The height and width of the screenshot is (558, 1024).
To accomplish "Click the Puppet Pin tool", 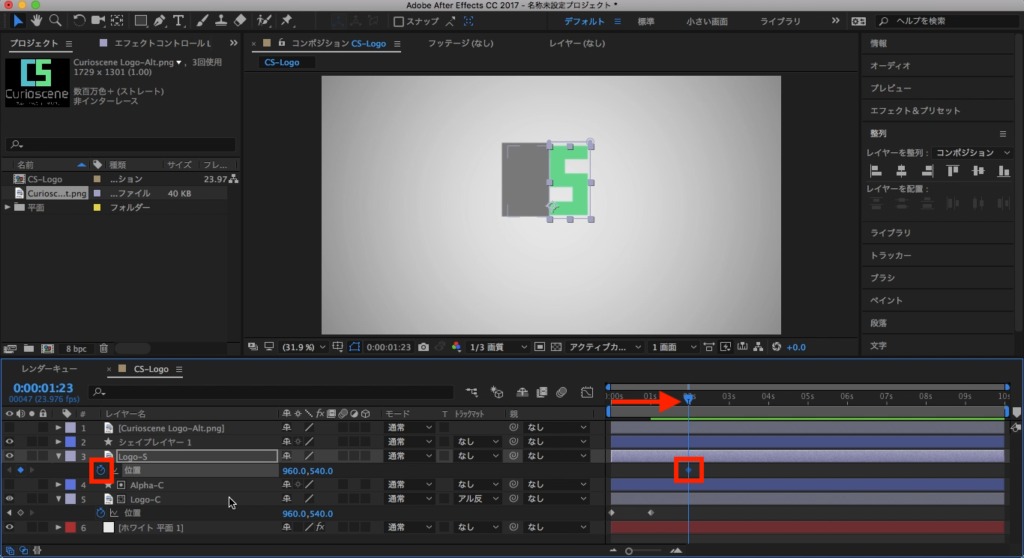I will click(x=288, y=20).
